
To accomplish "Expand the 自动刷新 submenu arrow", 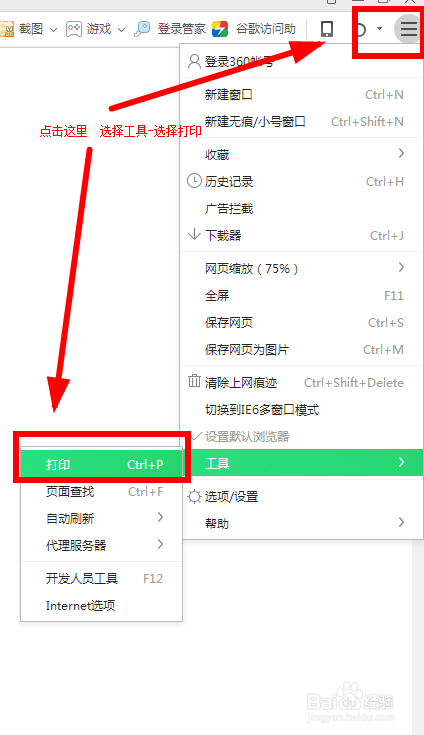I will coord(160,518).
